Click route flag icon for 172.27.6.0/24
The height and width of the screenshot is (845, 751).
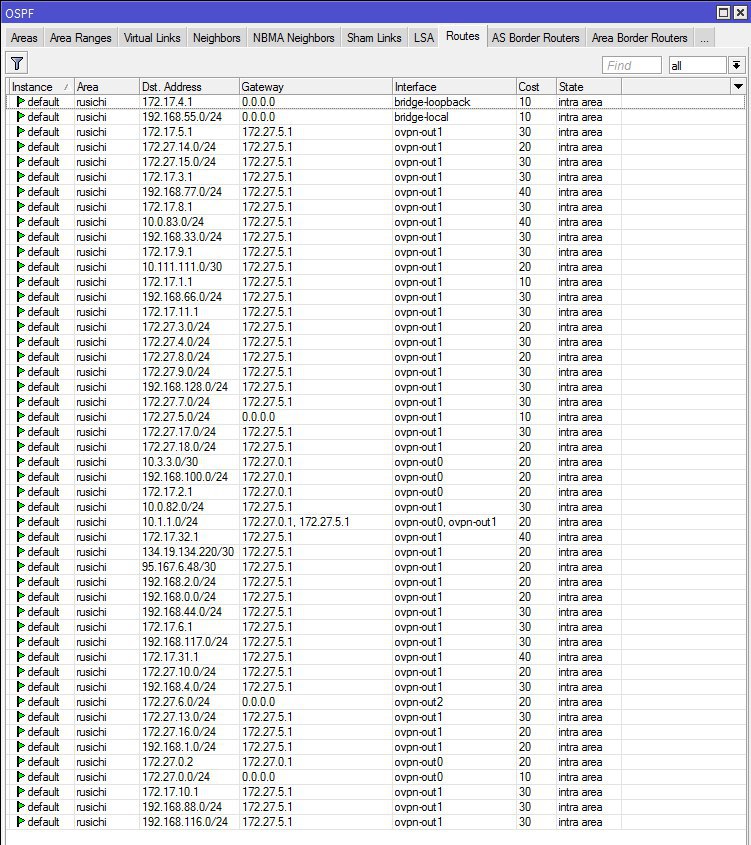[21, 702]
